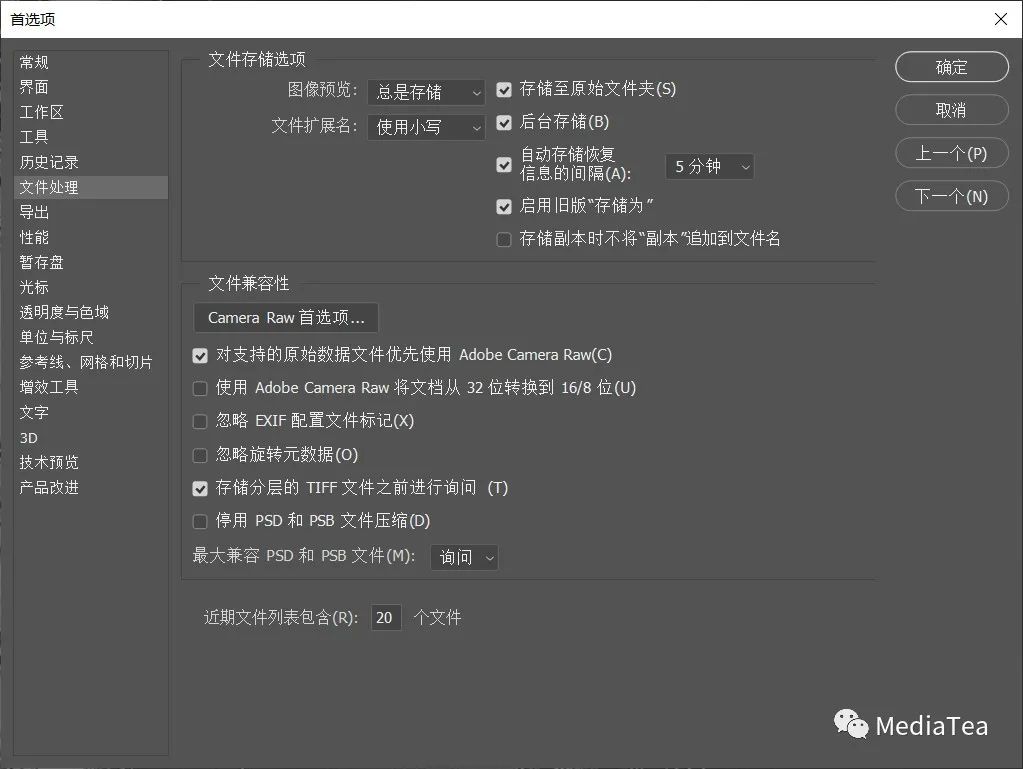
Task: Open the 最大兼容 PSD 和 PSB dropdown
Action: (x=465, y=557)
